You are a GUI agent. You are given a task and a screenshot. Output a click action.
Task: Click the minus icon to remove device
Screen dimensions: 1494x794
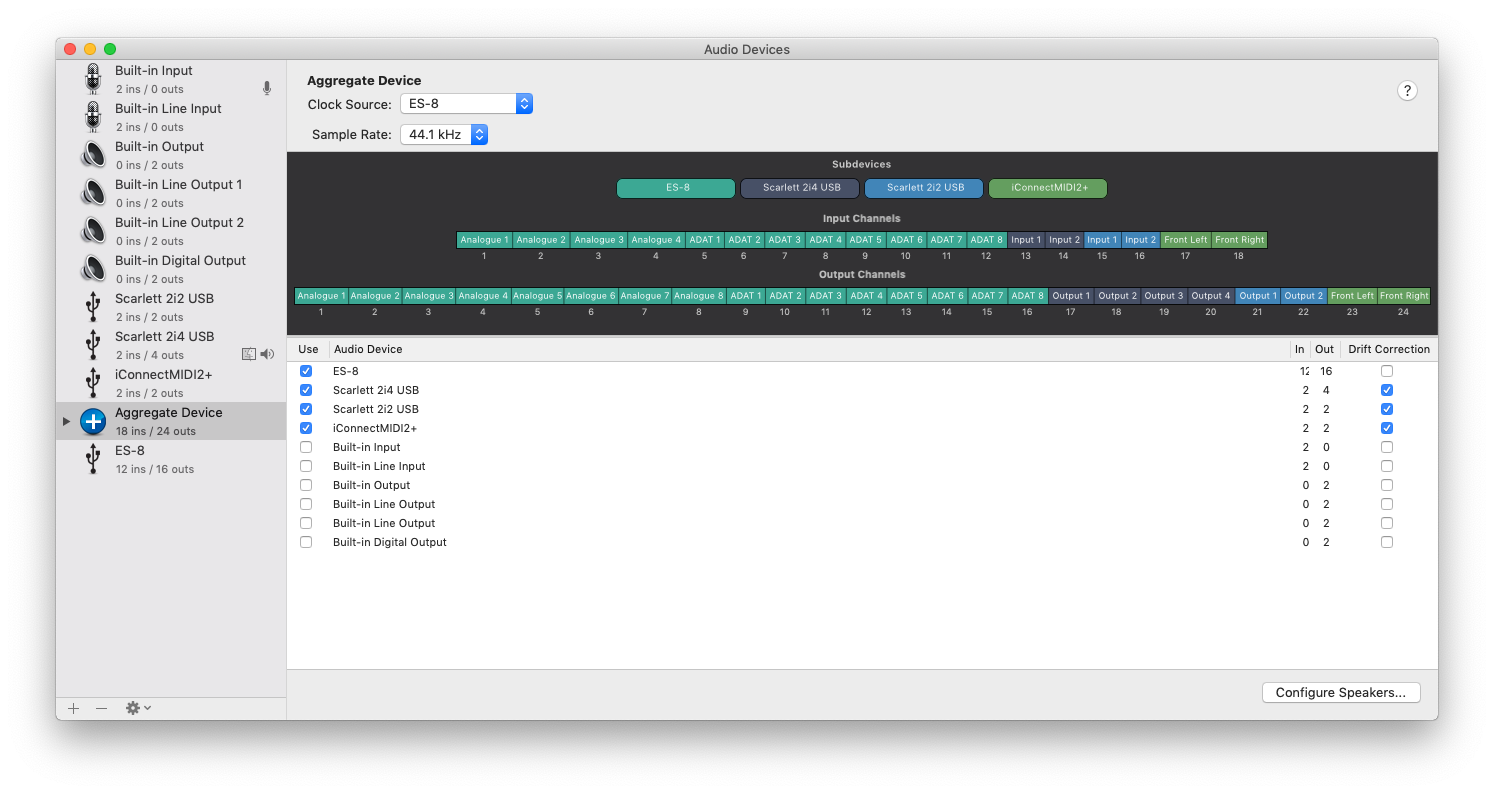101,708
